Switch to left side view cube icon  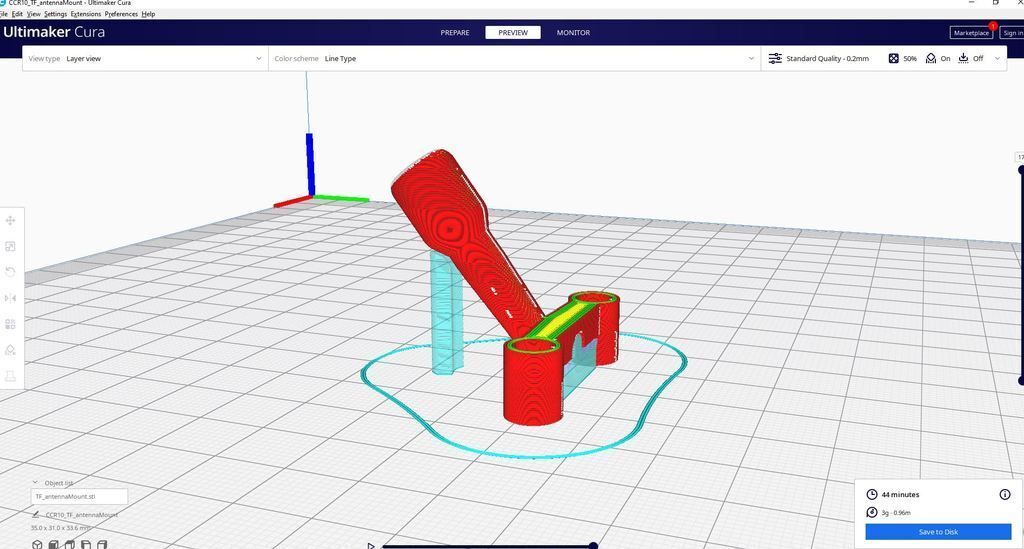coord(86,544)
